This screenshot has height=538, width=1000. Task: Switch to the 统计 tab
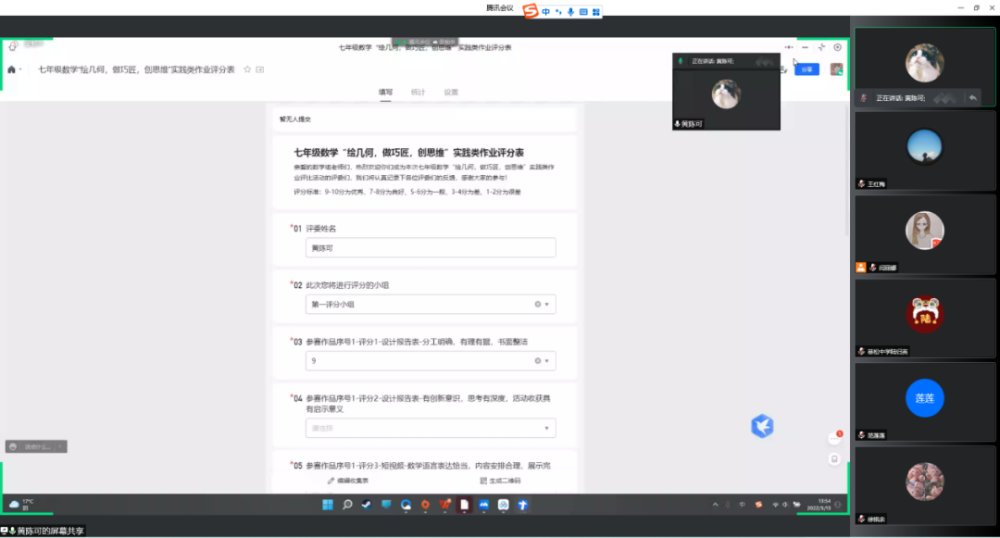tap(418, 92)
